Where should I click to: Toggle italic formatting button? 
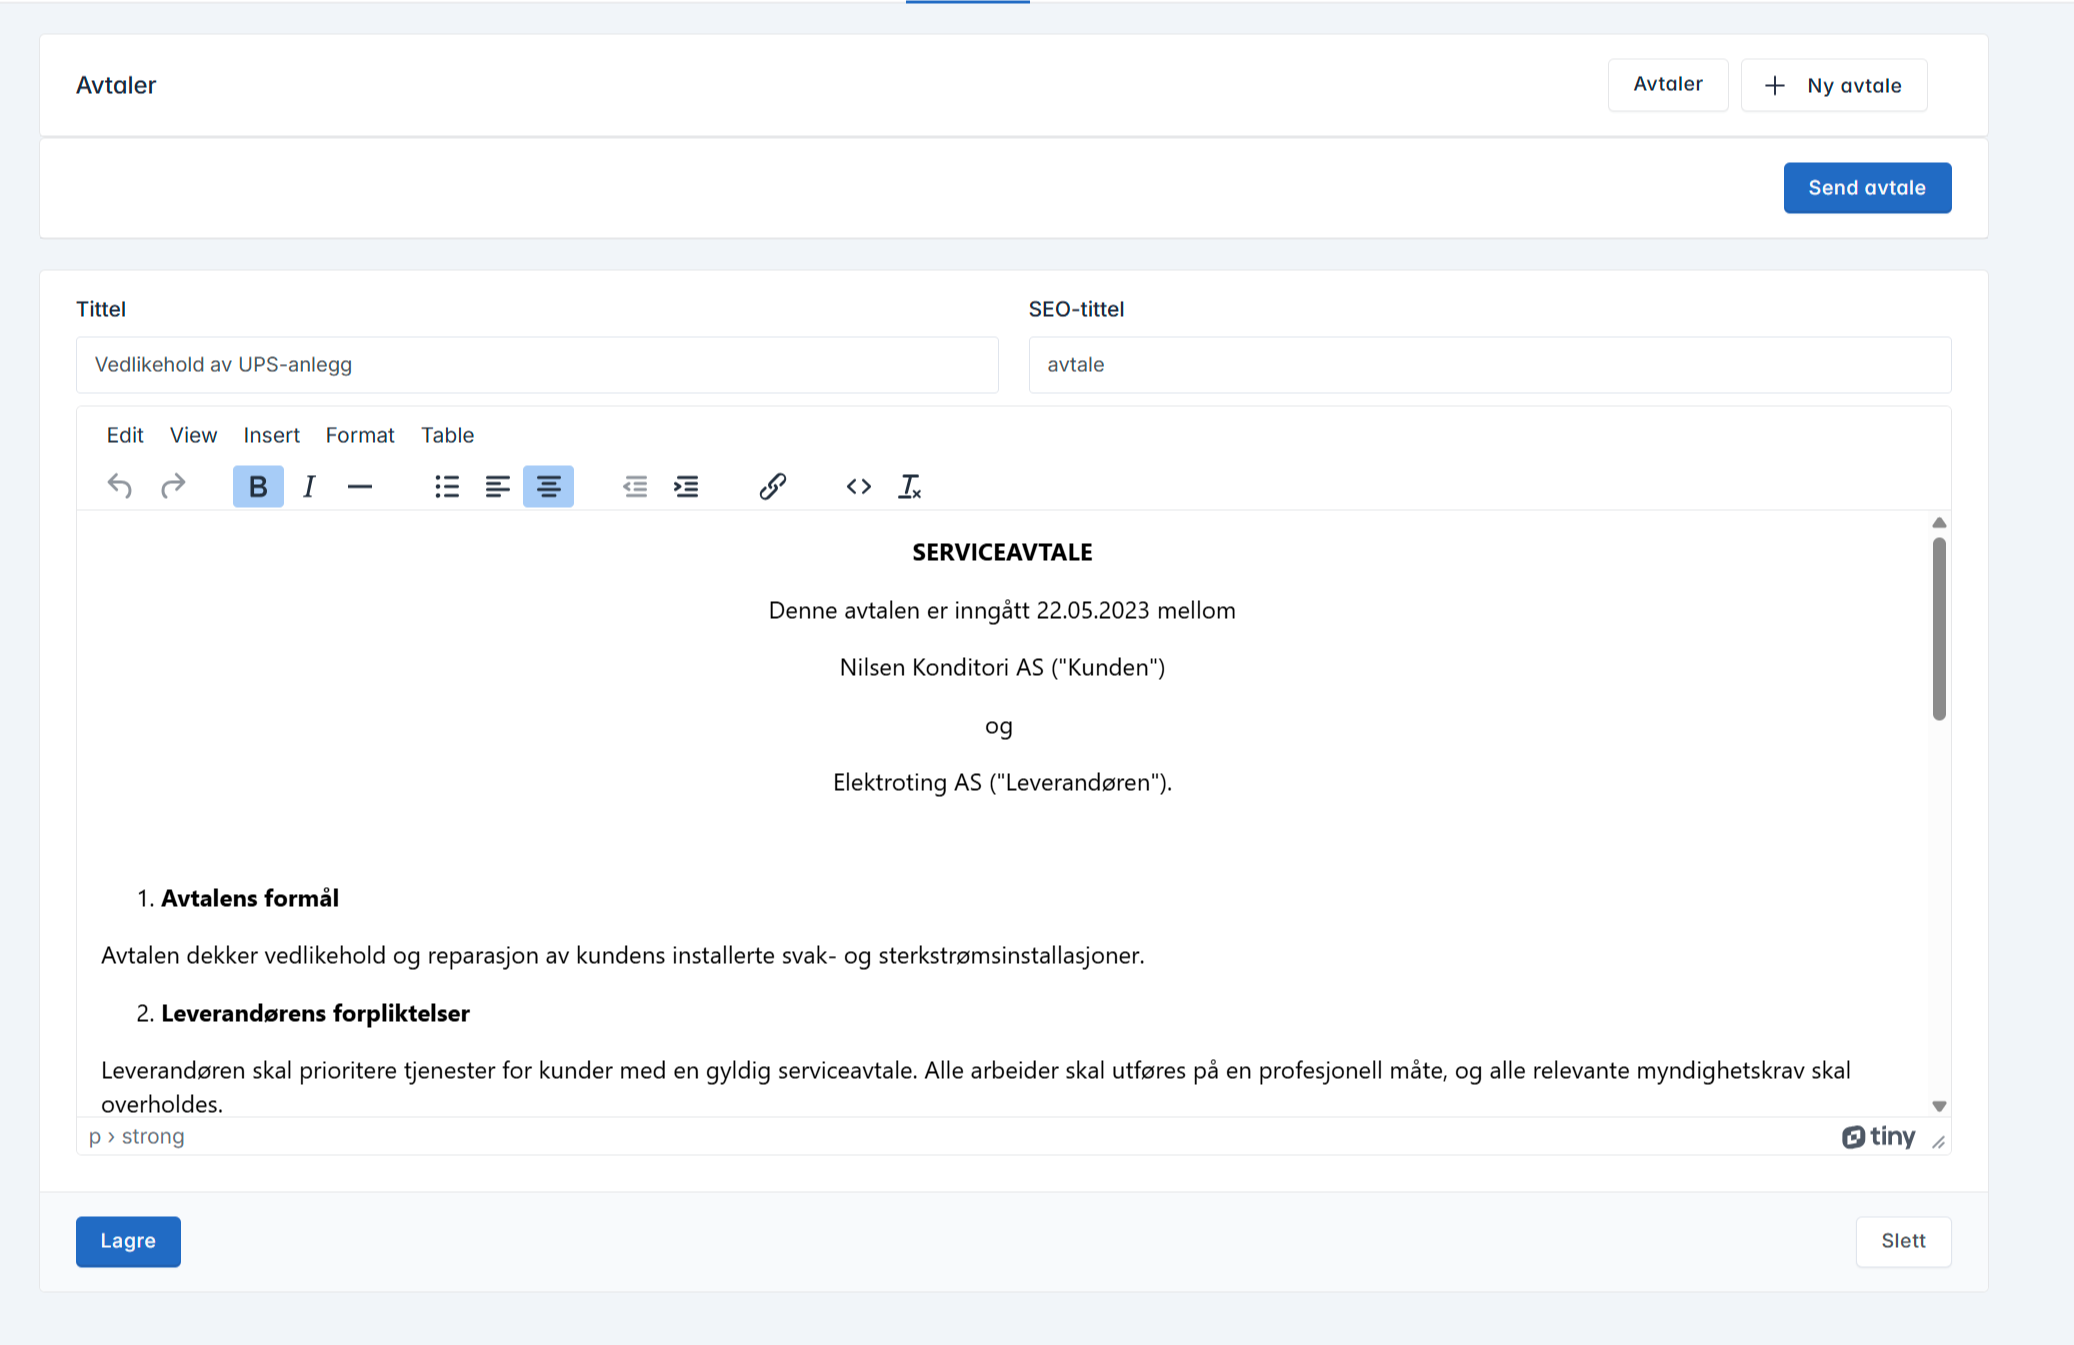(x=309, y=486)
